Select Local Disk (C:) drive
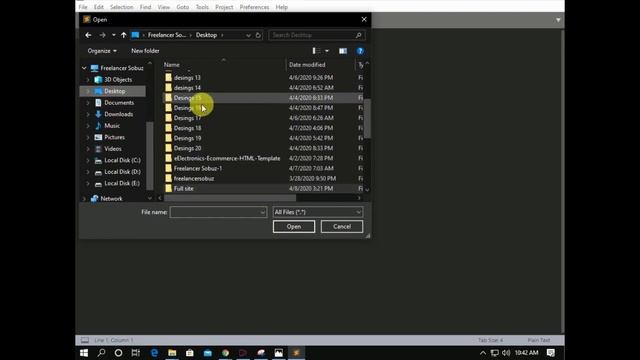640x360 pixels. coord(122,160)
